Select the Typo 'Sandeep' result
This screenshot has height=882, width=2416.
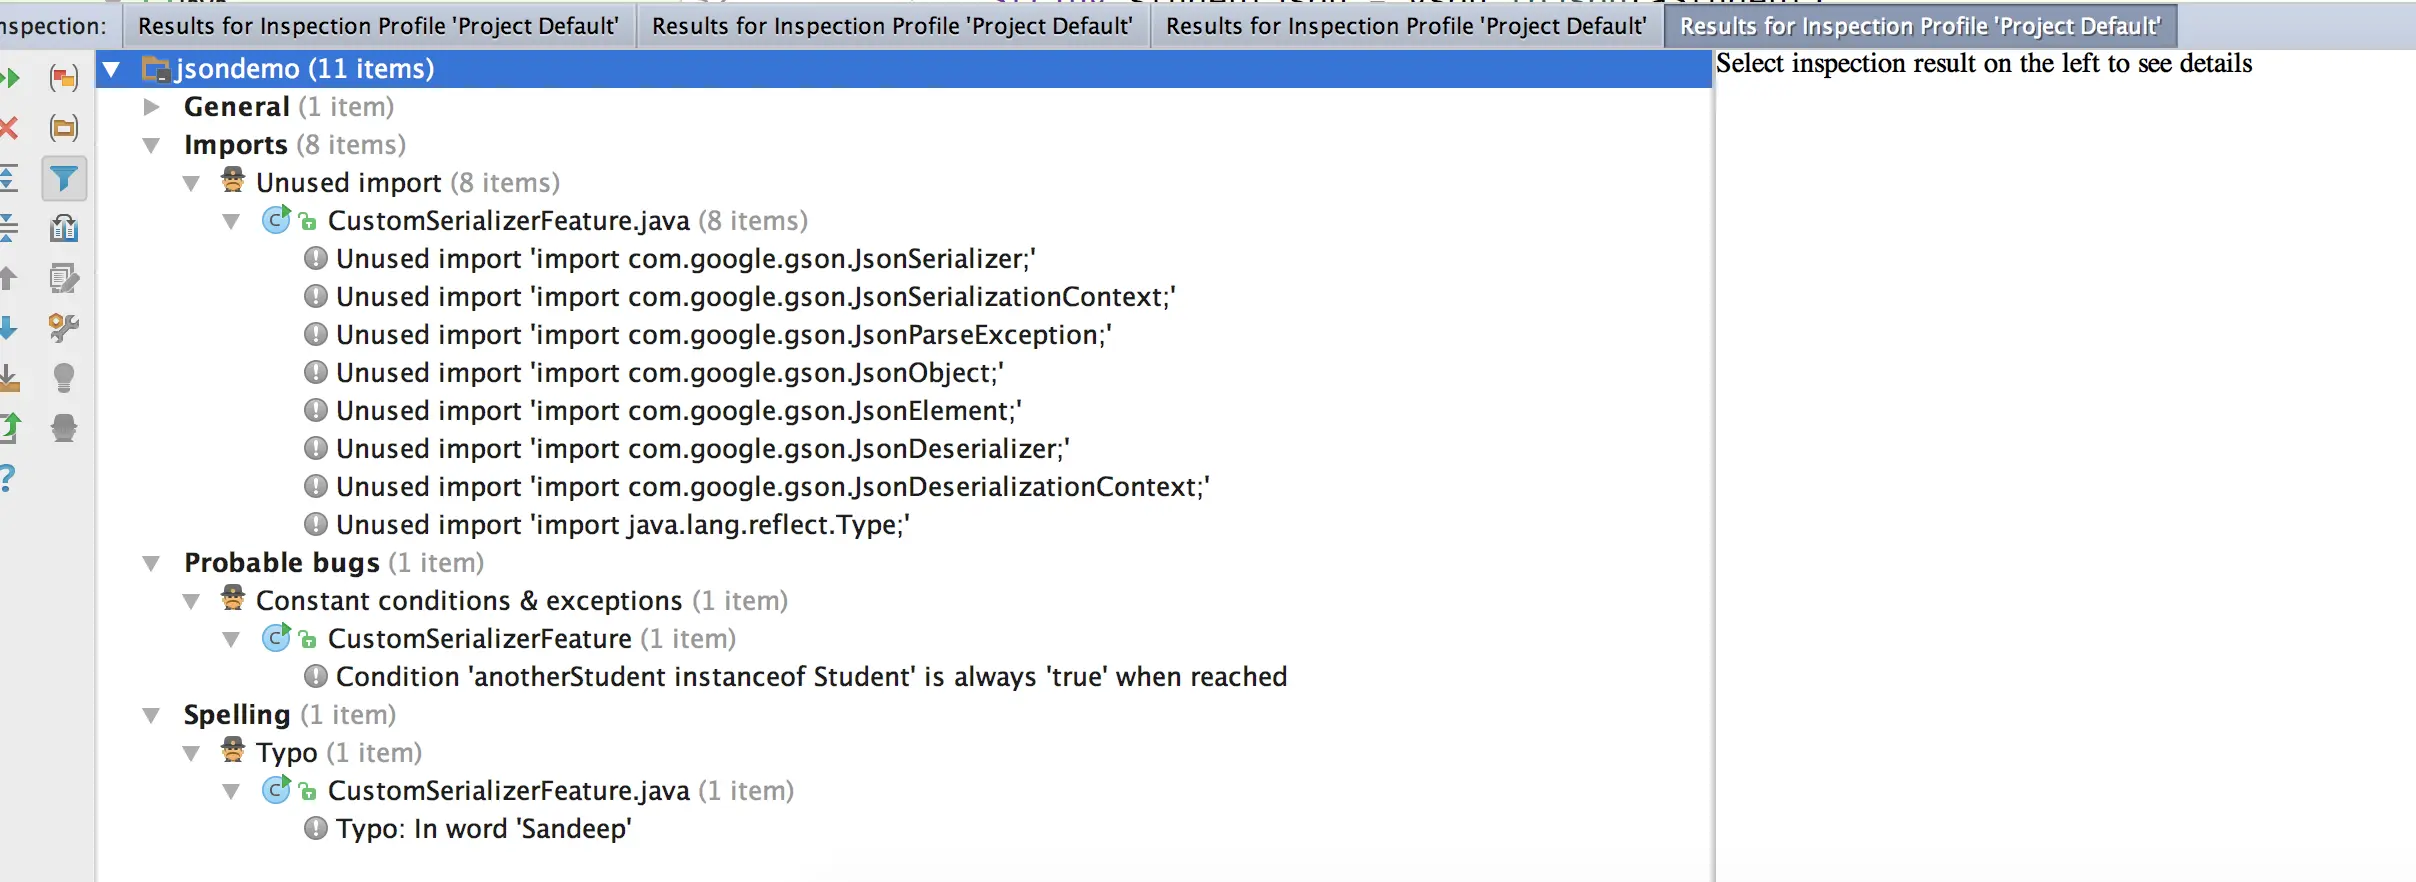coord(483,829)
